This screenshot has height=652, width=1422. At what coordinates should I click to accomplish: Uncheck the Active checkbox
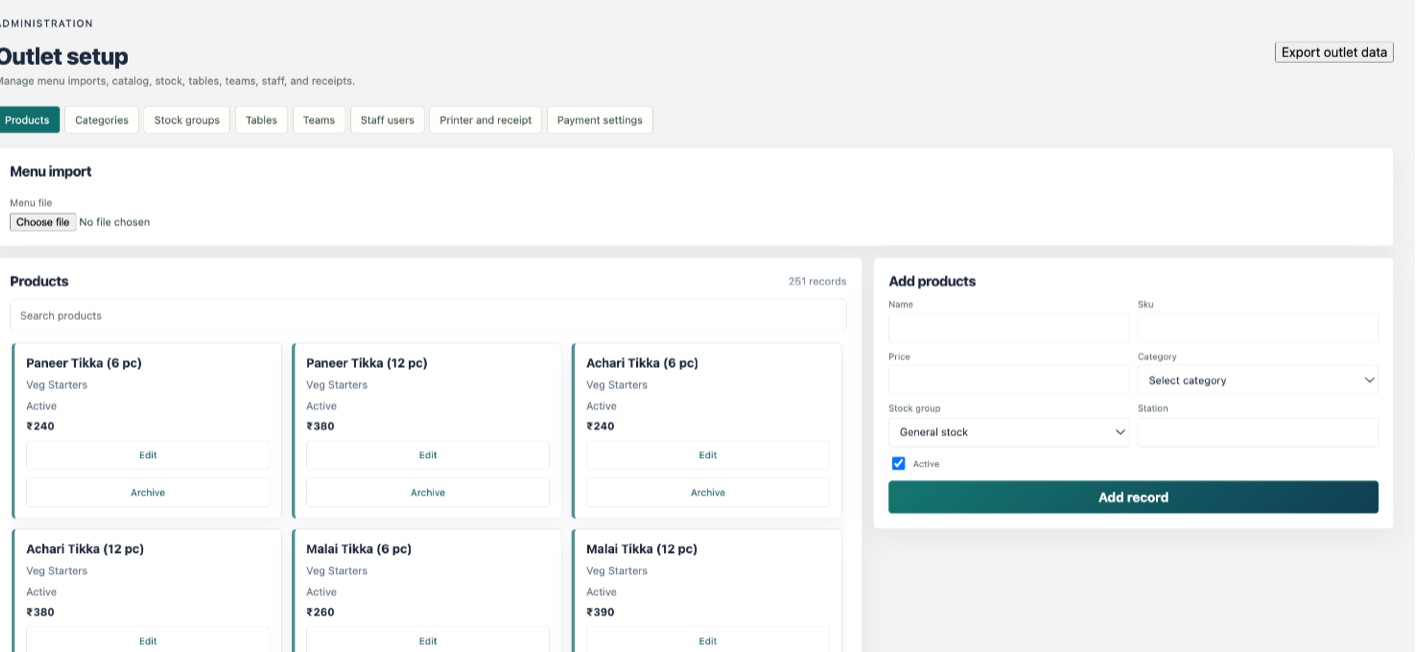tap(898, 463)
